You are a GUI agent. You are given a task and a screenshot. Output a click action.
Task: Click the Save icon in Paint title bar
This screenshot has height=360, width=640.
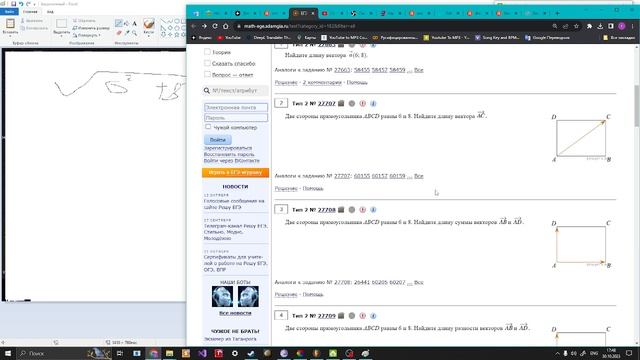pos(13,4)
